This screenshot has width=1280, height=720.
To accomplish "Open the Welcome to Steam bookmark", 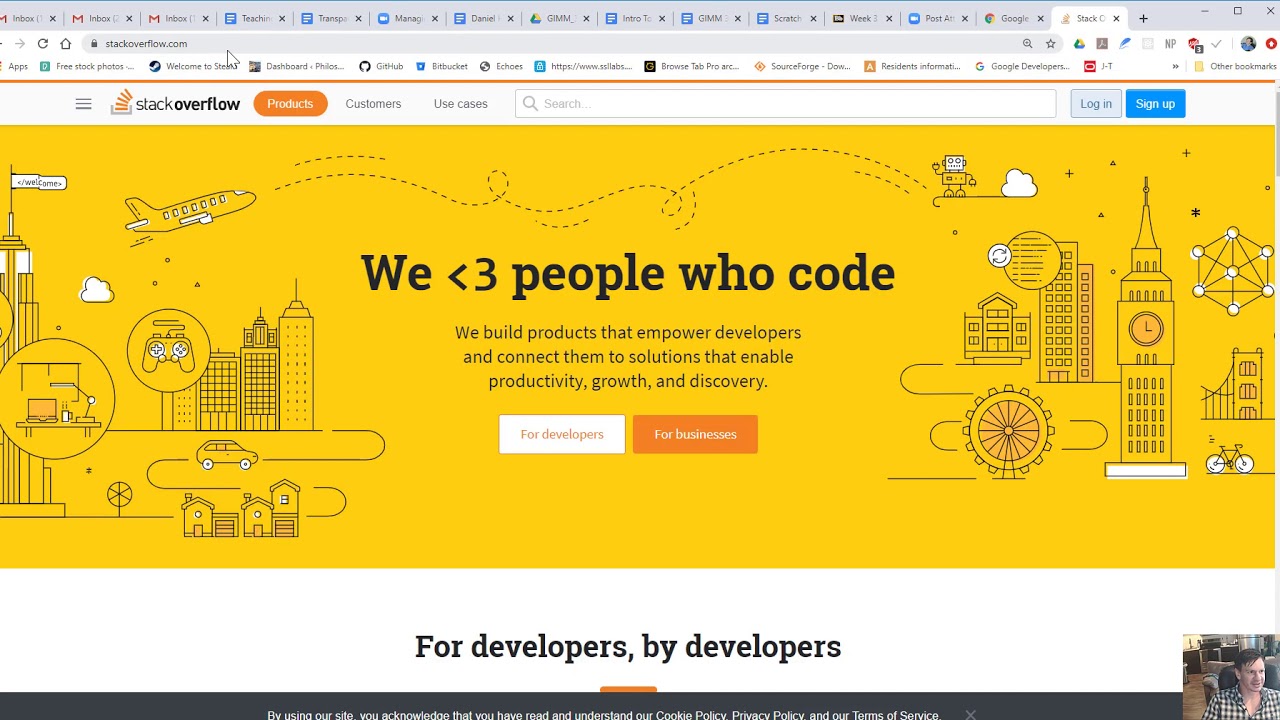I will coord(194,66).
